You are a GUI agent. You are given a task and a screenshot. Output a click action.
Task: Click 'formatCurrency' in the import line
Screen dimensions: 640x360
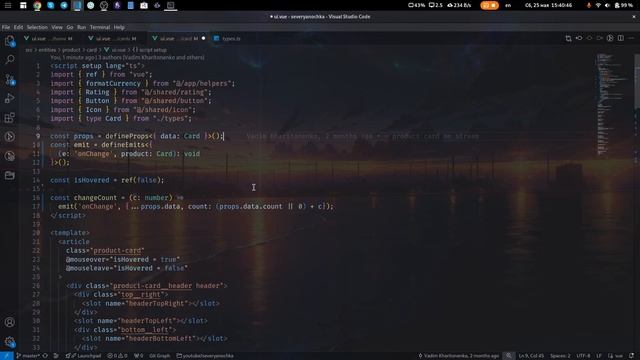point(113,83)
